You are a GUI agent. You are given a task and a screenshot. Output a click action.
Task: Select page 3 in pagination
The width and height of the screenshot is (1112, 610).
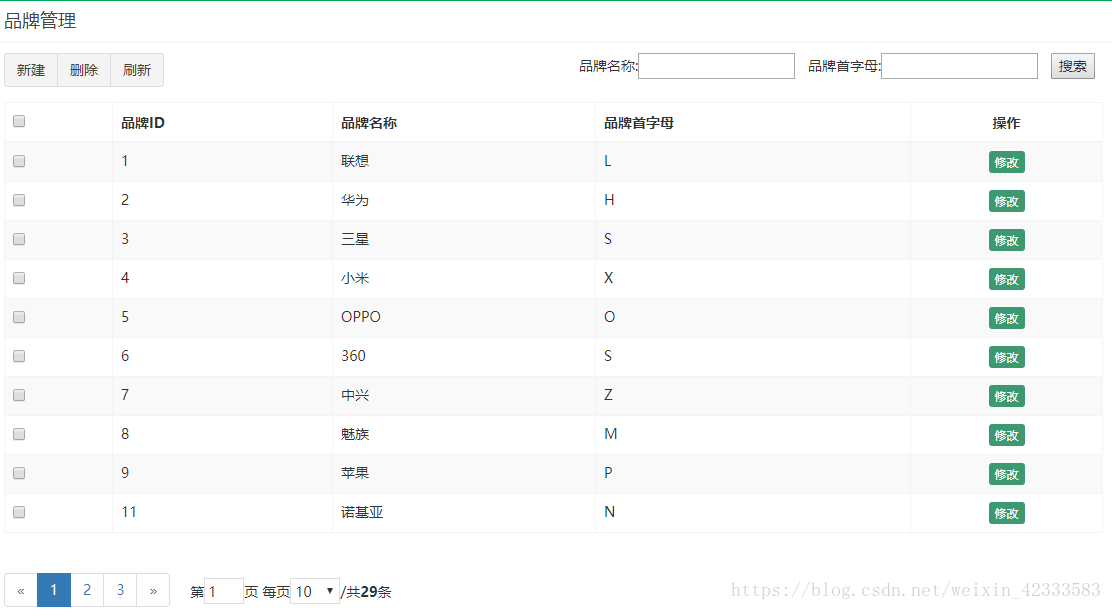[120, 590]
